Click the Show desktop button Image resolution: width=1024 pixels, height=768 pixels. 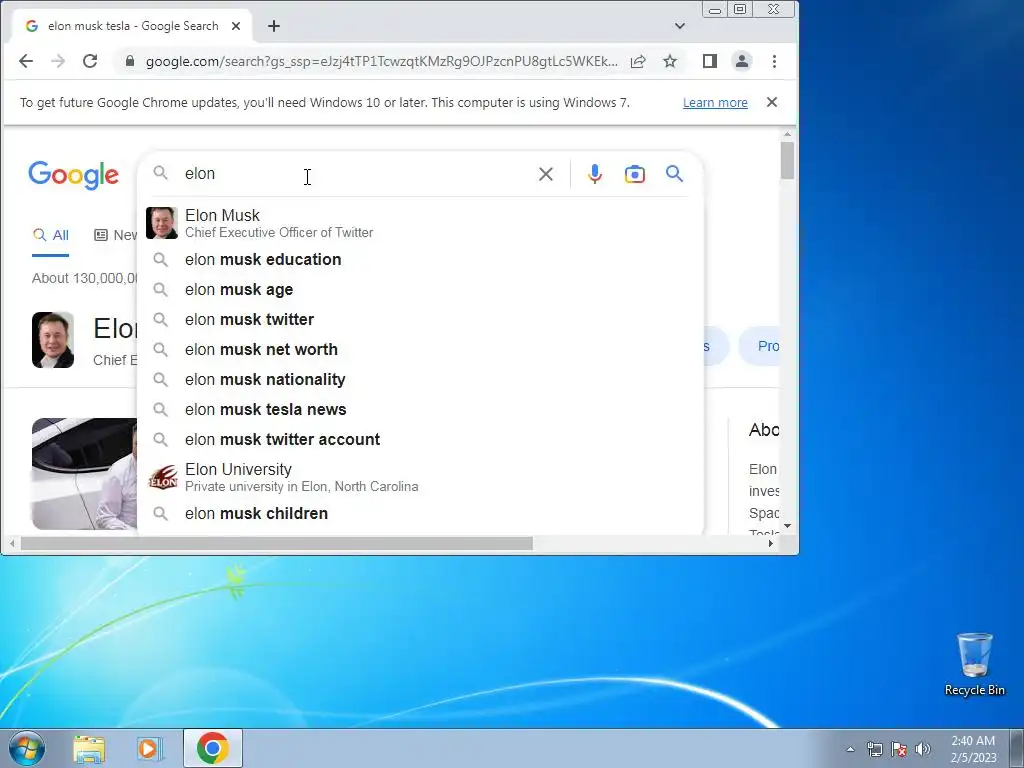1017,748
